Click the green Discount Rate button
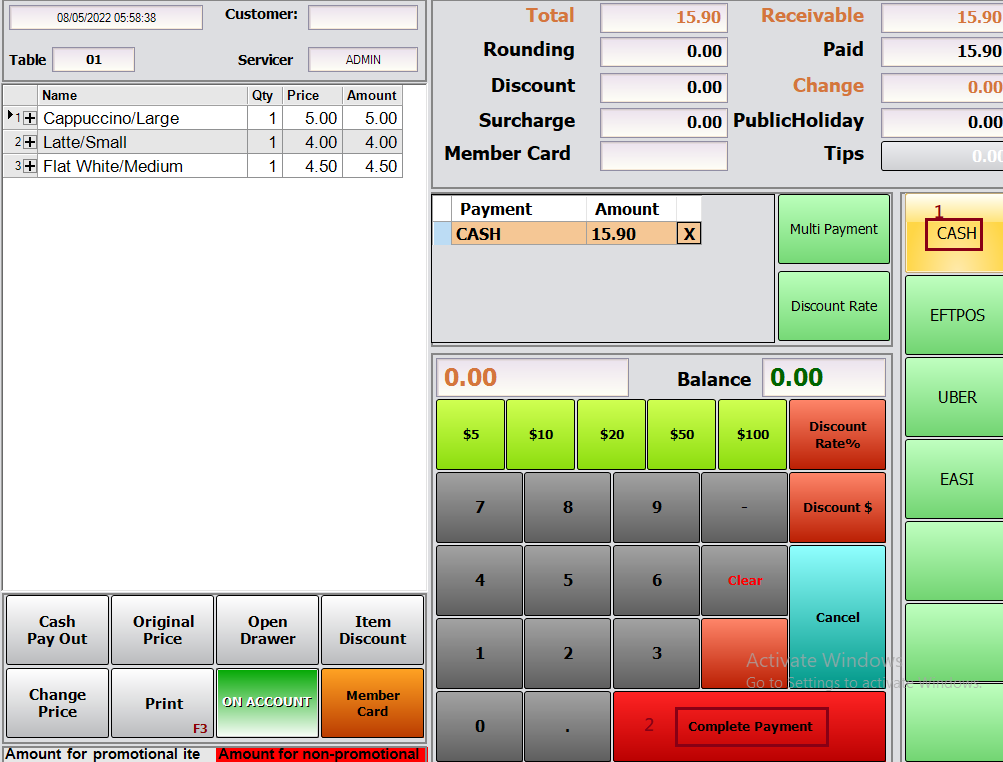Screen dimensions: 1003x762 (833, 306)
